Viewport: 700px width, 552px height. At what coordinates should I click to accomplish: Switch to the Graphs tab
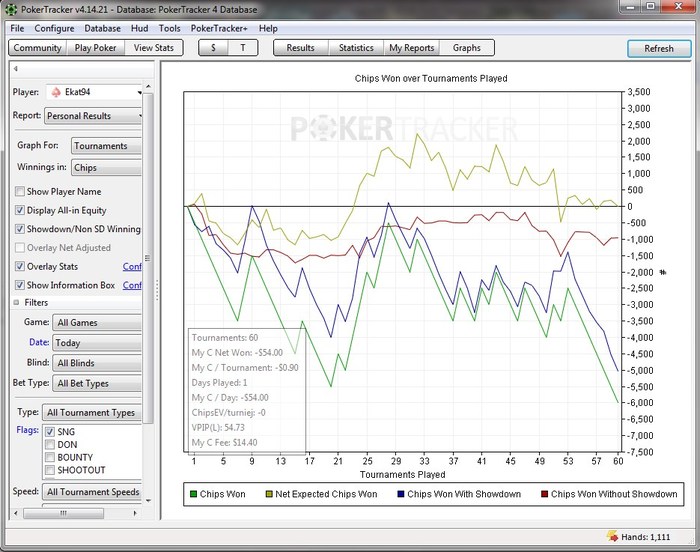467,48
